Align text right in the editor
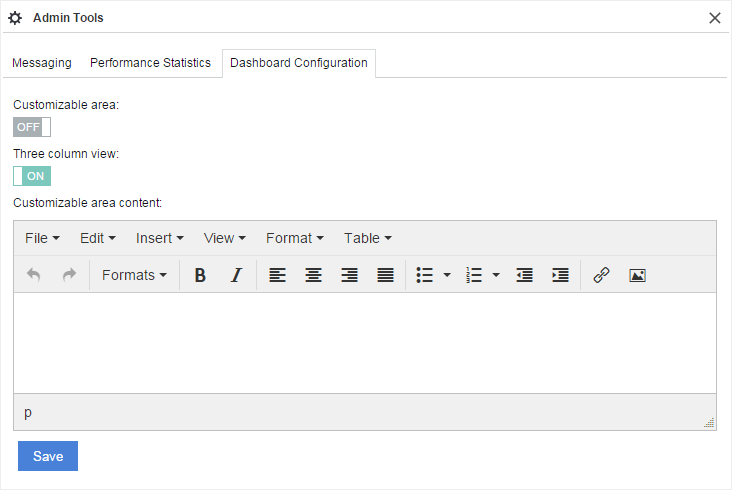 (349, 275)
